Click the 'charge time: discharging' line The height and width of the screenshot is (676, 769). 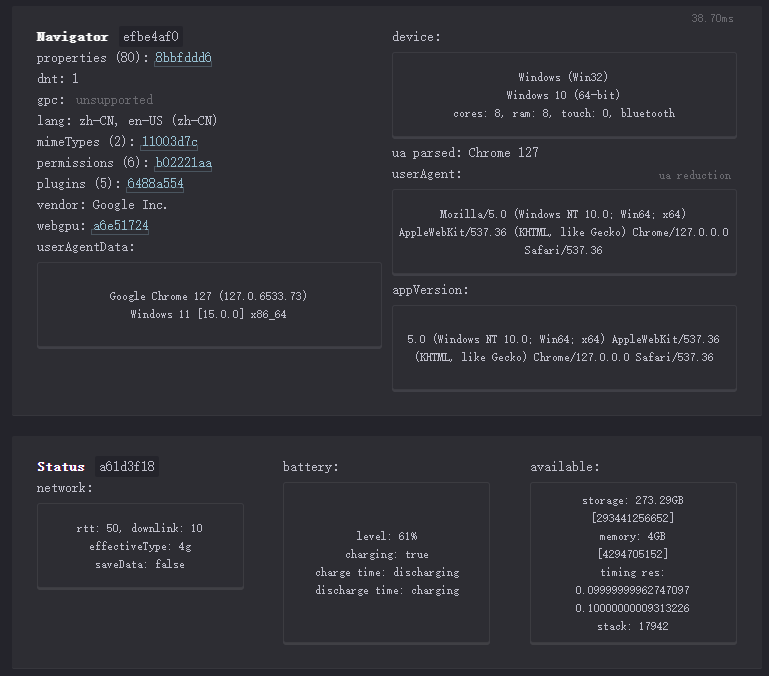tap(387, 572)
